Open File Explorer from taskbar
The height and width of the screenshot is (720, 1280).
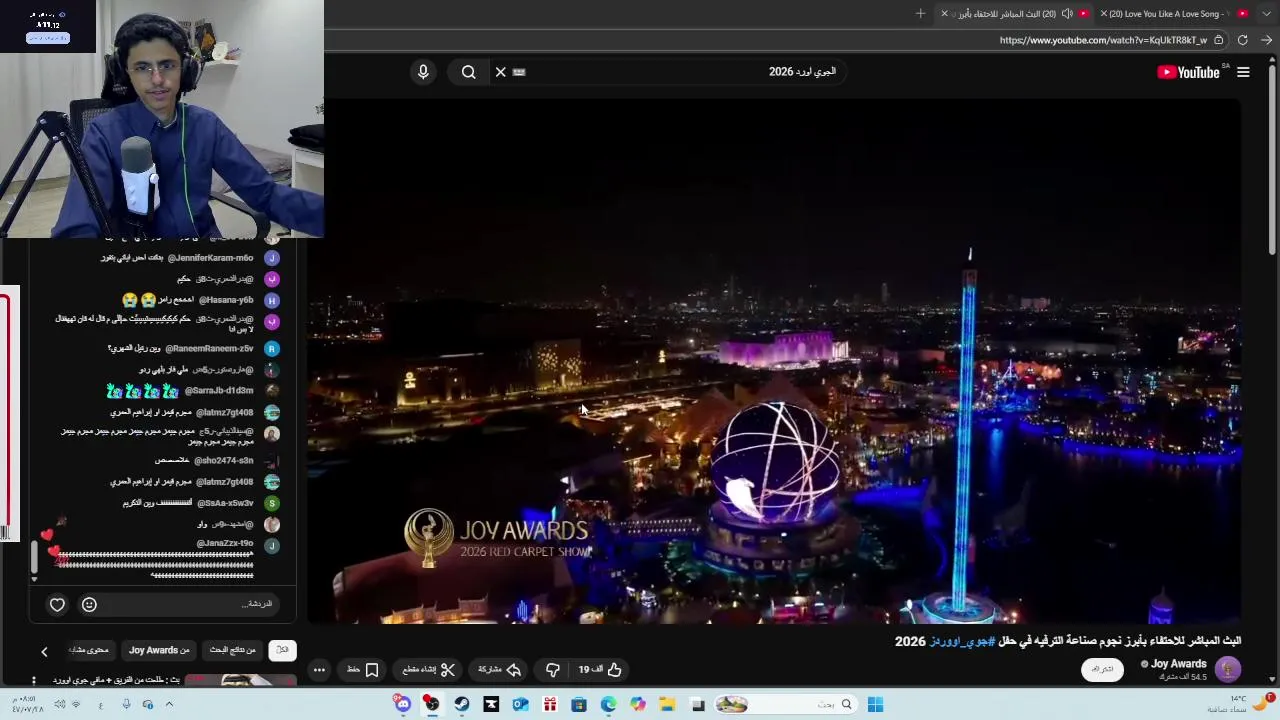pyautogui.click(x=667, y=705)
